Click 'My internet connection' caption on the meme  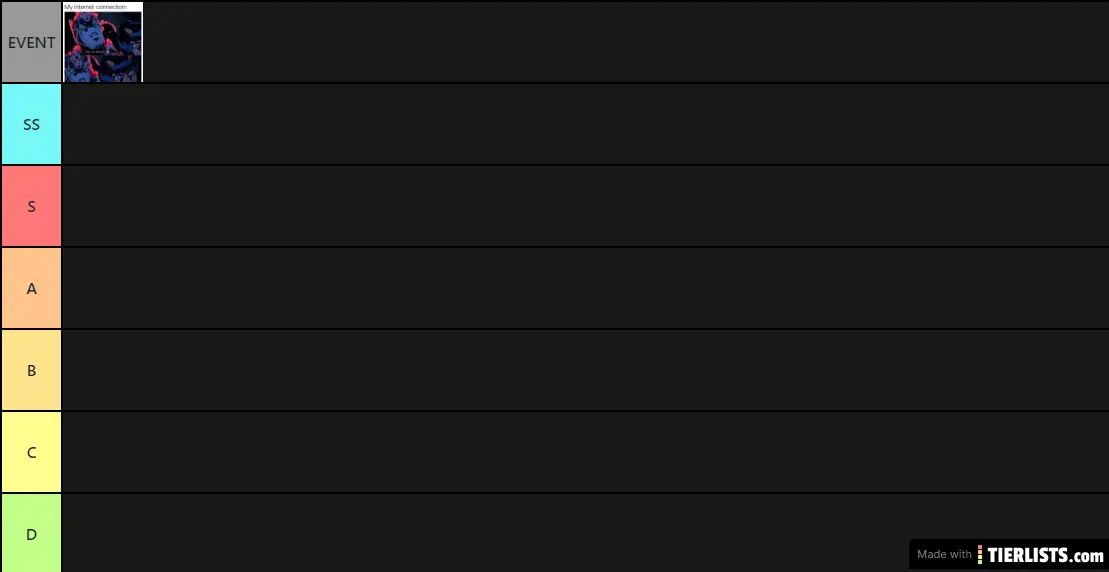pyautogui.click(x=95, y=6)
